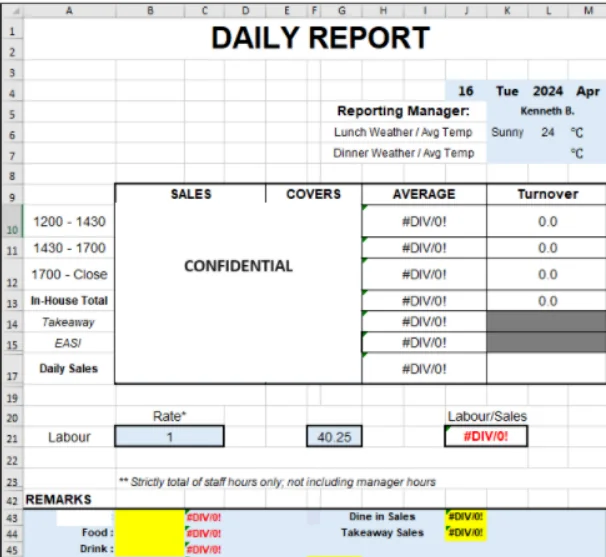Click the Turnover column heading
606x557 pixels.
pyautogui.click(x=548, y=194)
